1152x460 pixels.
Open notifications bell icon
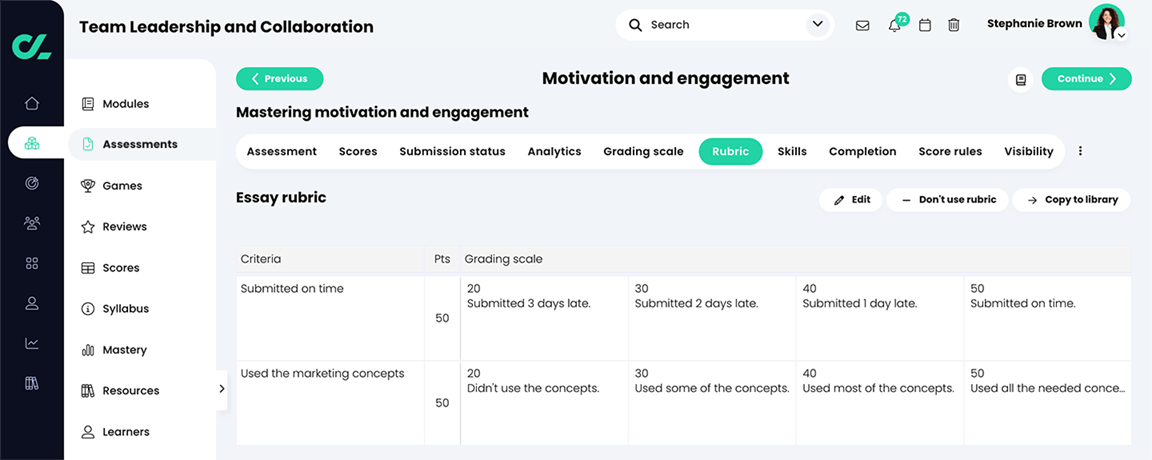894,25
